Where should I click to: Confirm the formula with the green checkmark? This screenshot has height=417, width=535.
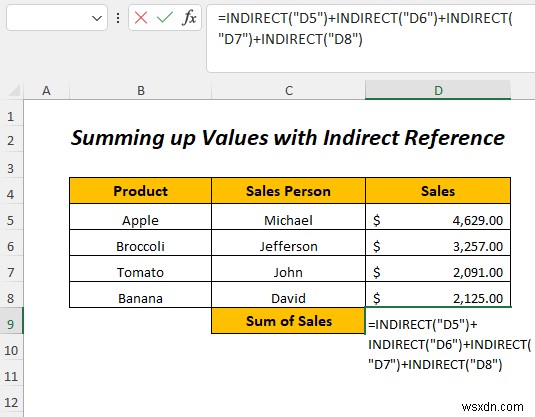coord(165,17)
